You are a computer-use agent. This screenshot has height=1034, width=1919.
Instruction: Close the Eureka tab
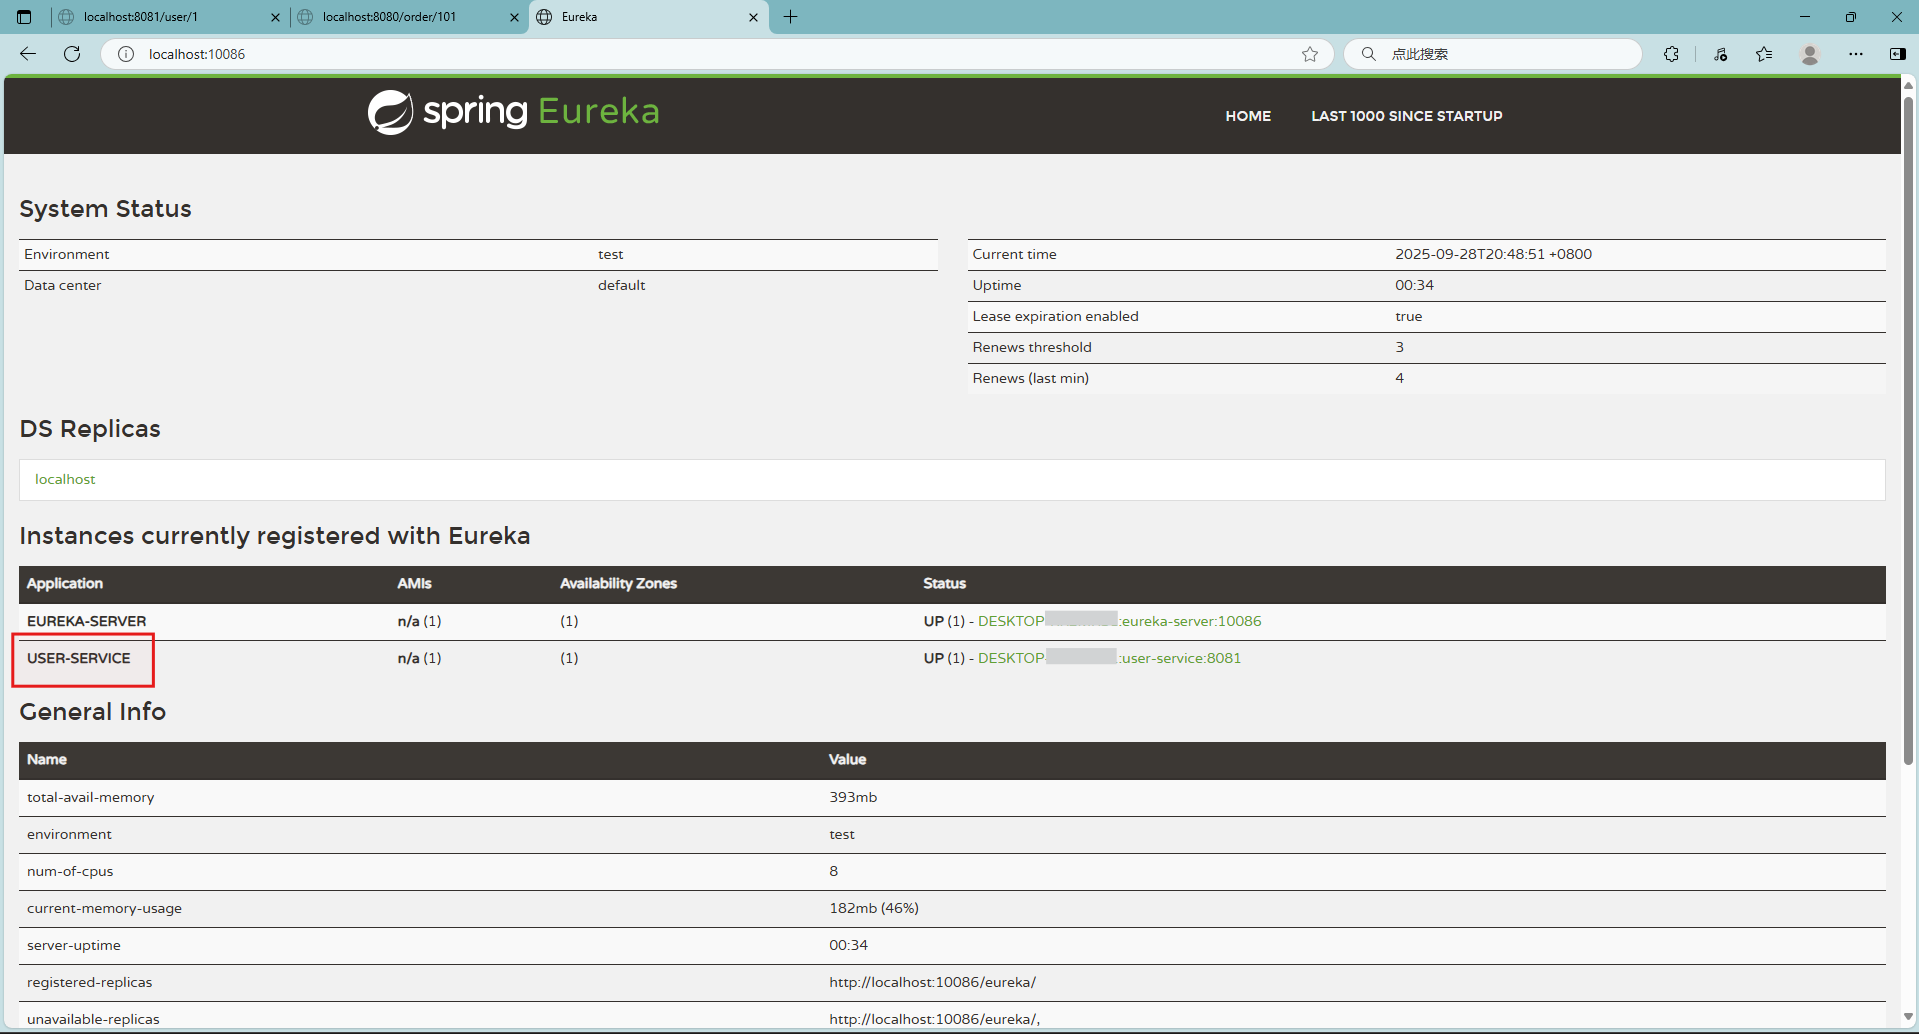coord(753,17)
